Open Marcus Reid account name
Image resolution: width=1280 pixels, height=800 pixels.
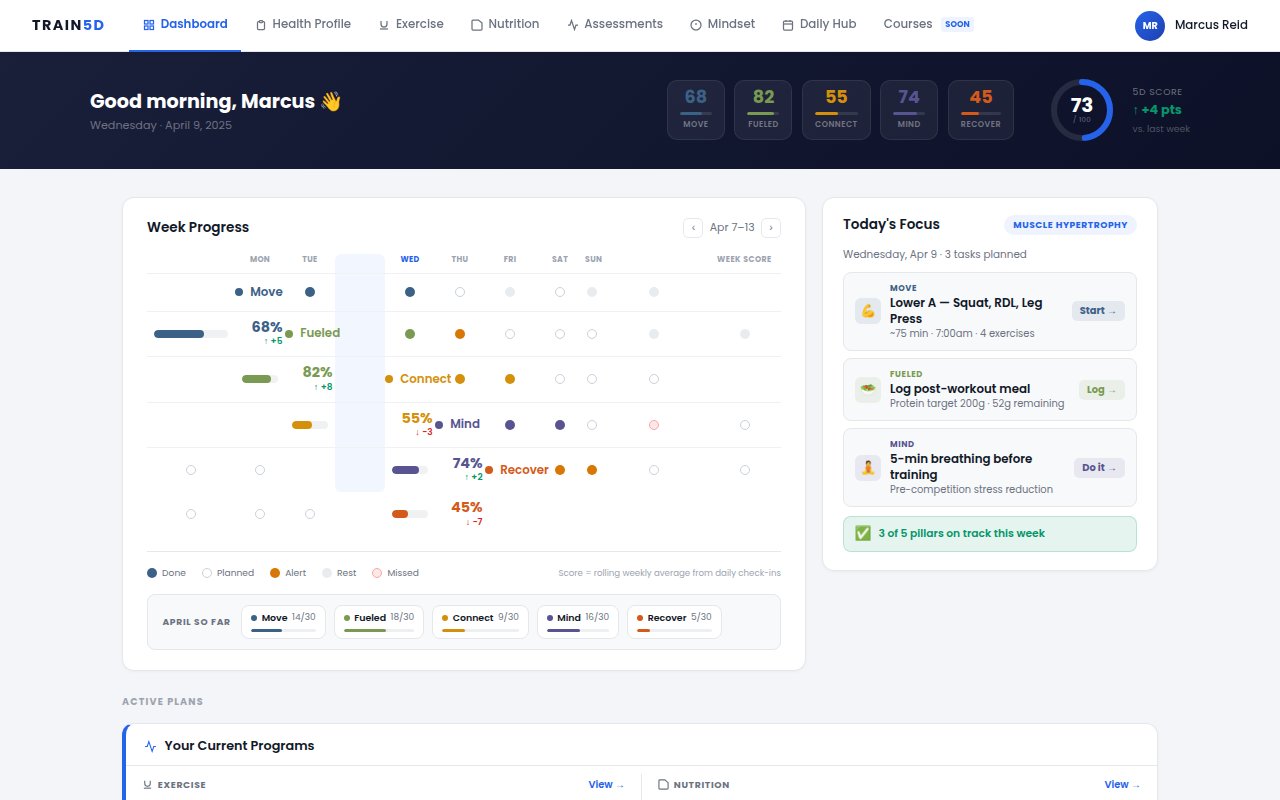pos(1211,25)
